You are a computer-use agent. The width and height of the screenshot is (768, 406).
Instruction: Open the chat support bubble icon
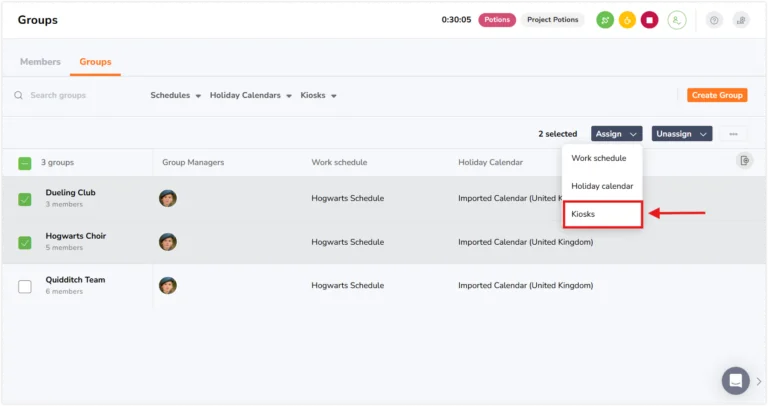735,381
